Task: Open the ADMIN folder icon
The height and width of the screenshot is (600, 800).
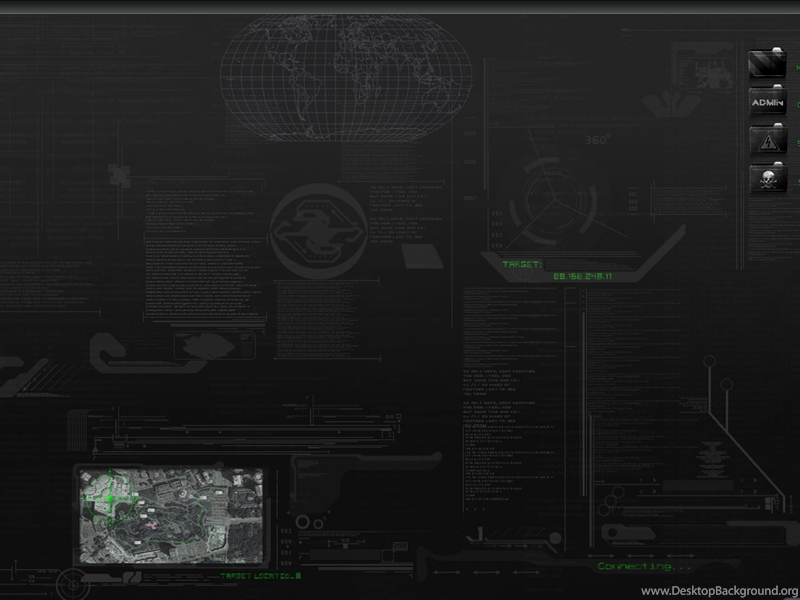Action: tap(768, 101)
